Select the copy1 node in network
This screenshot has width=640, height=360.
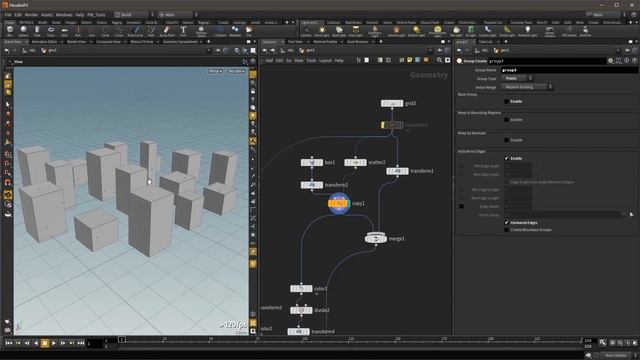[x=339, y=203]
